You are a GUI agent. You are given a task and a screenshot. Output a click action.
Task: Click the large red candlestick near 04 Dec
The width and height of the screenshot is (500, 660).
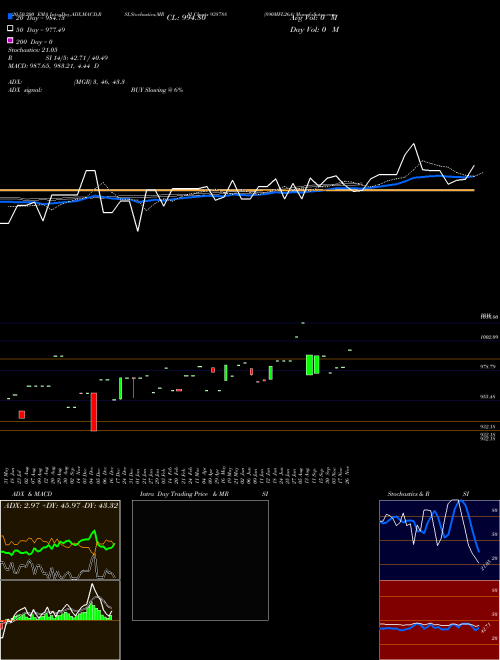click(93, 412)
